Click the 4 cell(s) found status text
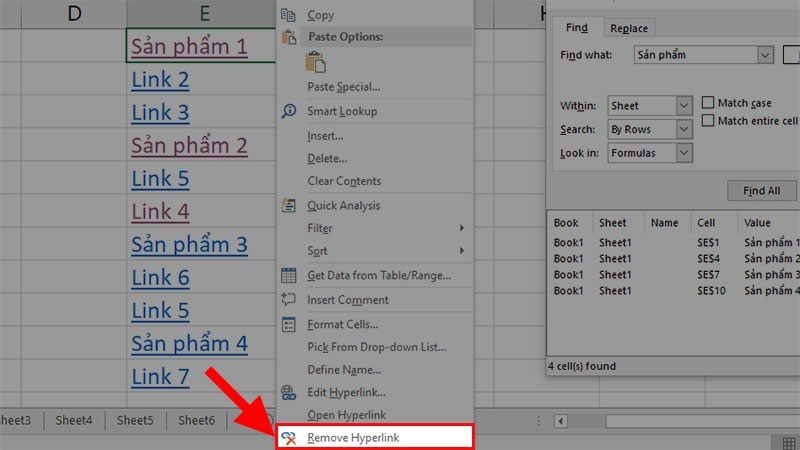 tap(582, 366)
